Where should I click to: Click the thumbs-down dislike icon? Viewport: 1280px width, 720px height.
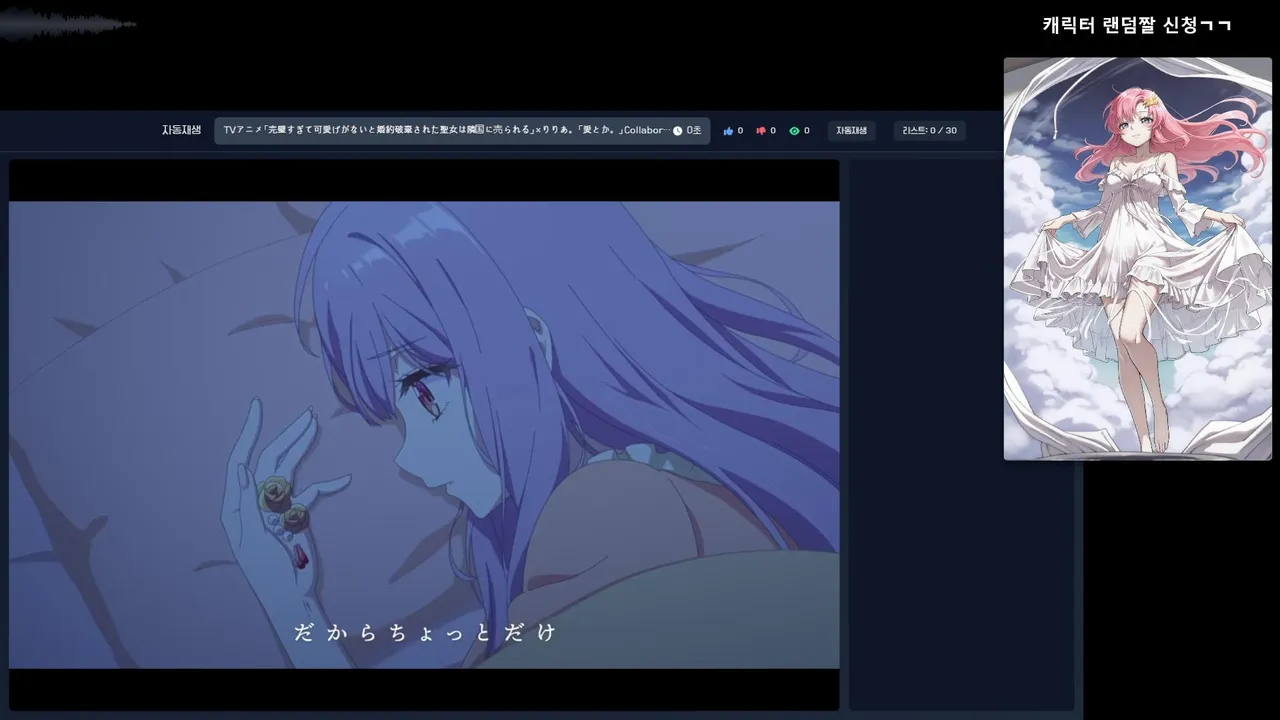[x=761, y=131]
